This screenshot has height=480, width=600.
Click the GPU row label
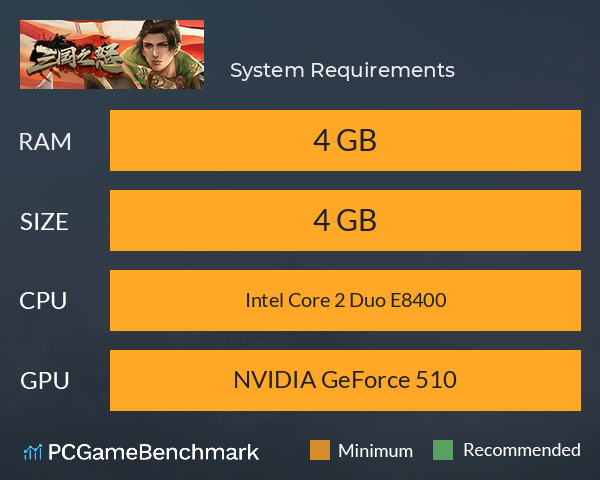coord(45,381)
